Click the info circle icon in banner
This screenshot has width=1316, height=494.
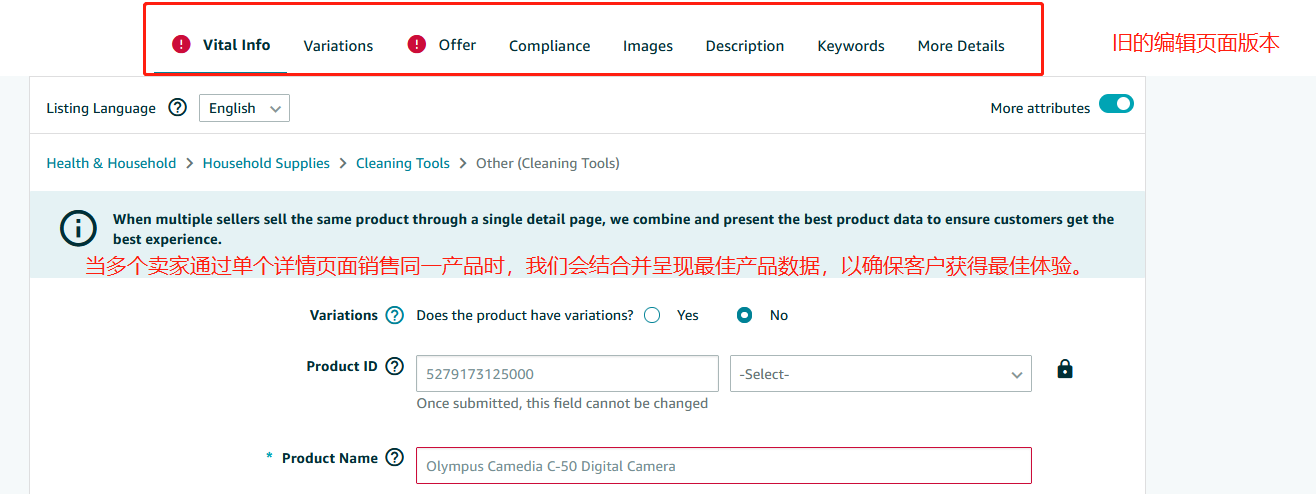point(78,229)
